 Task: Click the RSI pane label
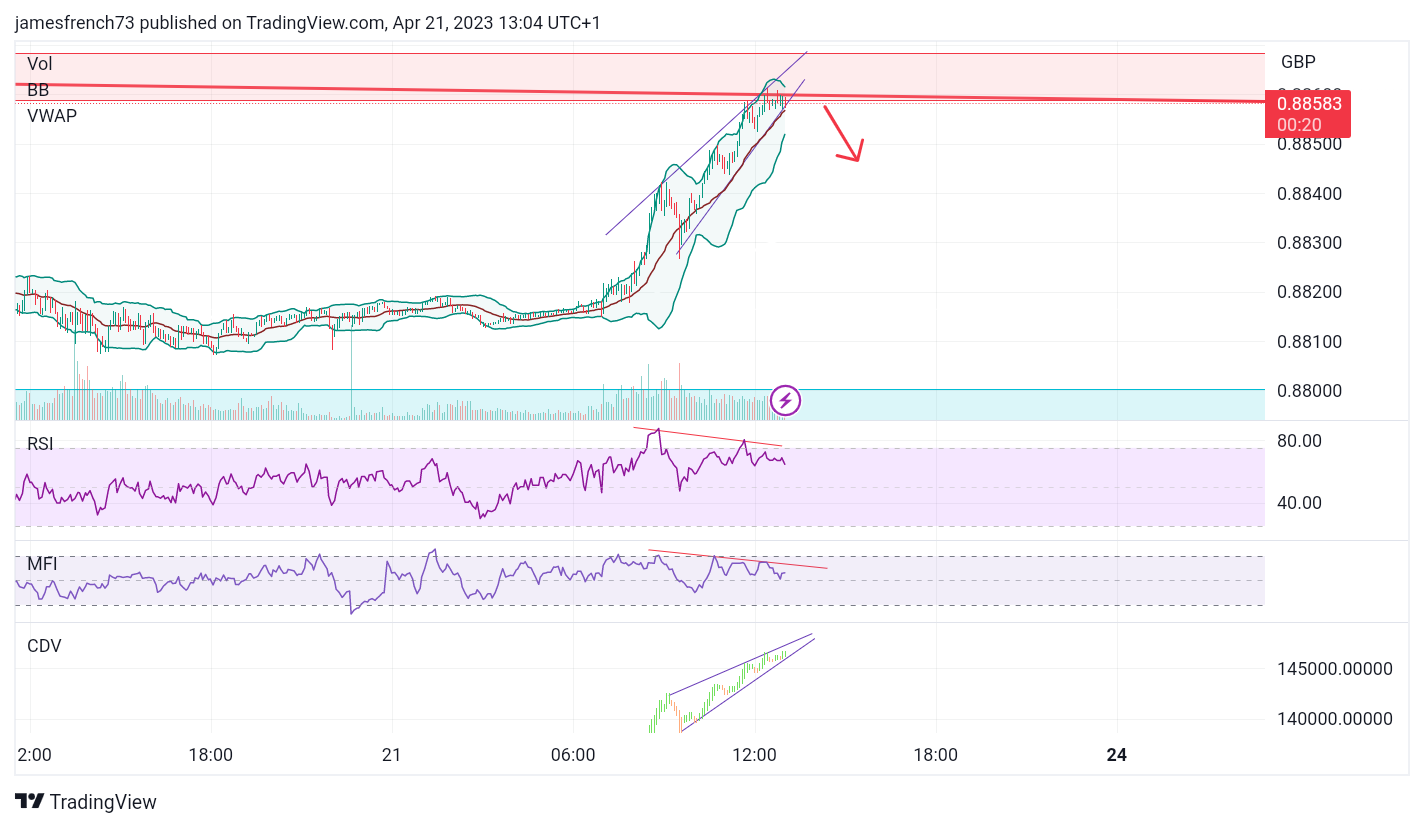click(x=40, y=444)
